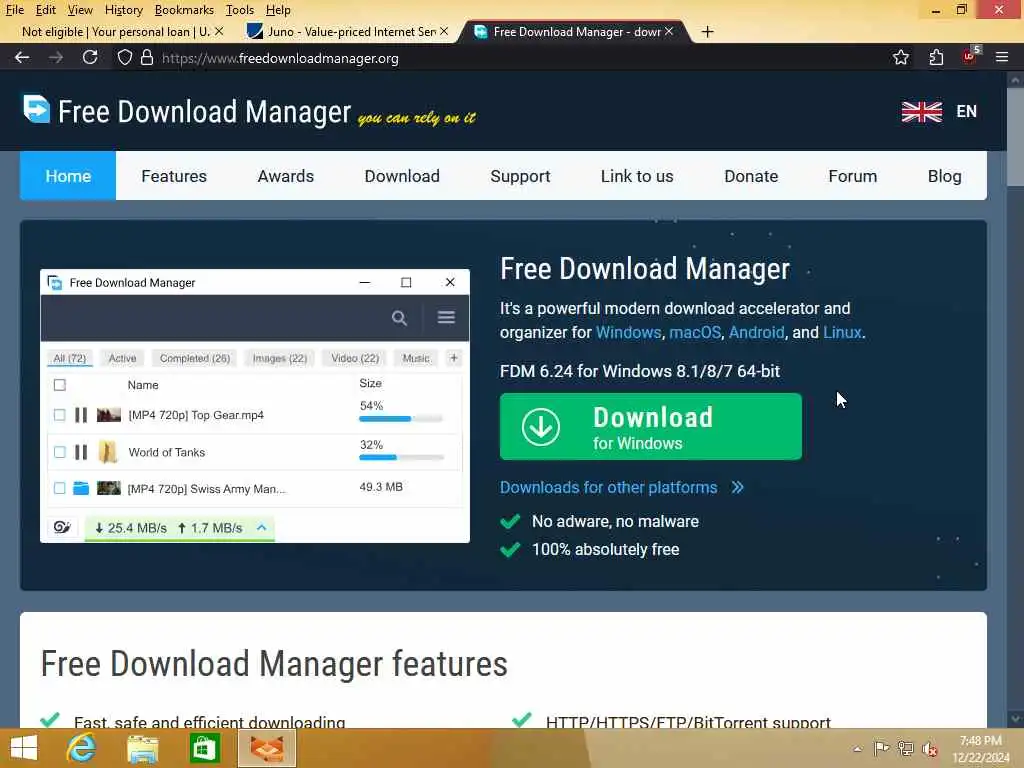Follow the Android link
Viewport: 1024px width, 768px height.
[x=756, y=332]
